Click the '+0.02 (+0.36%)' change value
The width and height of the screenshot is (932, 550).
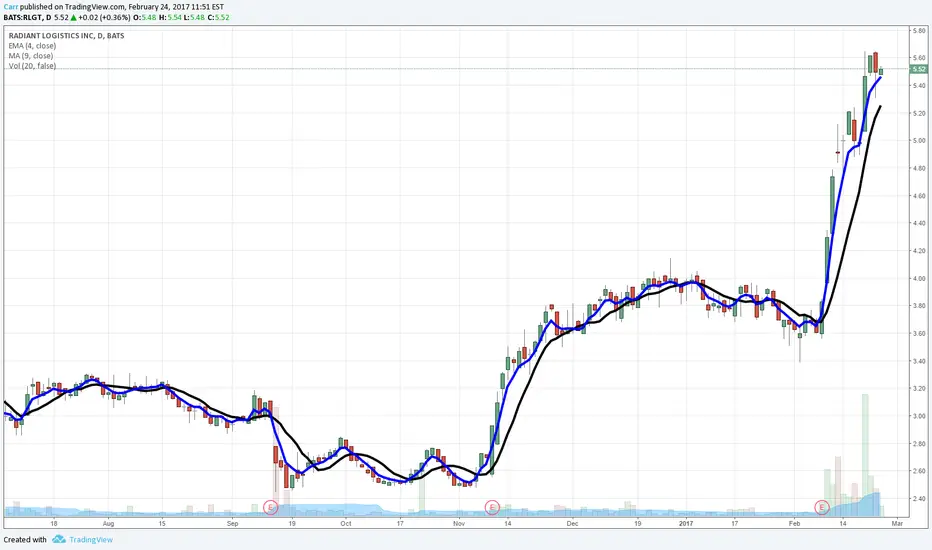coord(104,18)
